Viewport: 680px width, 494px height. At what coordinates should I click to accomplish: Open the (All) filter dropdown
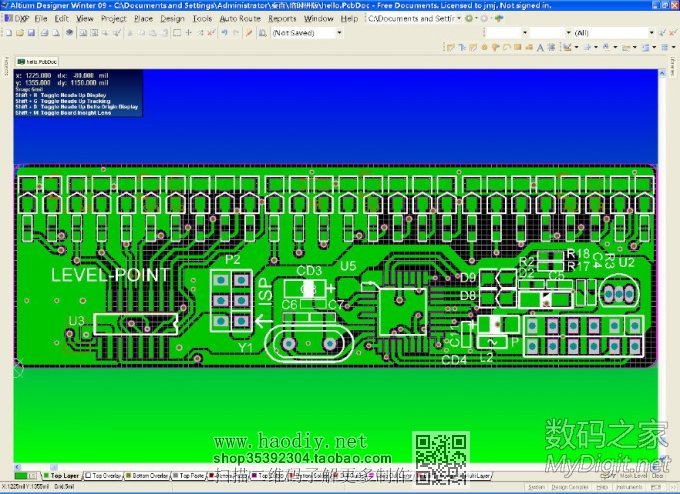coord(652,33)
